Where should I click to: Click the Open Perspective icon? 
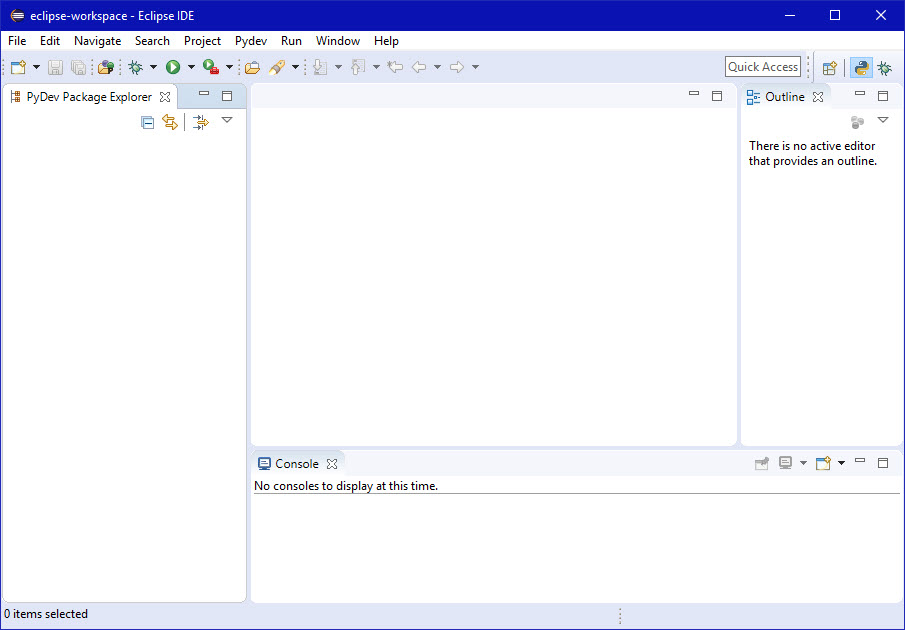tap(829, 68)
